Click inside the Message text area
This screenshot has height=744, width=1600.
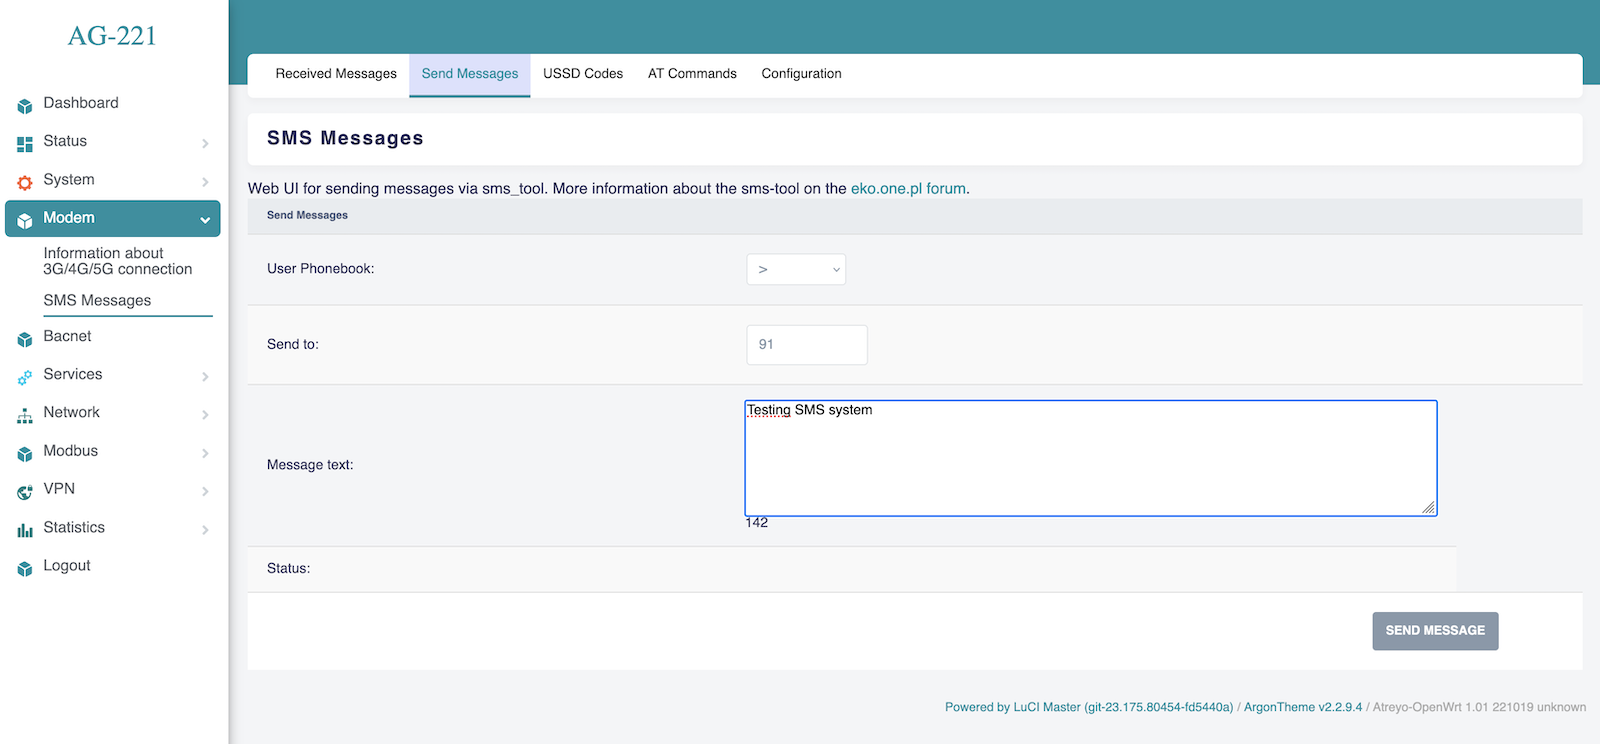1090,458
